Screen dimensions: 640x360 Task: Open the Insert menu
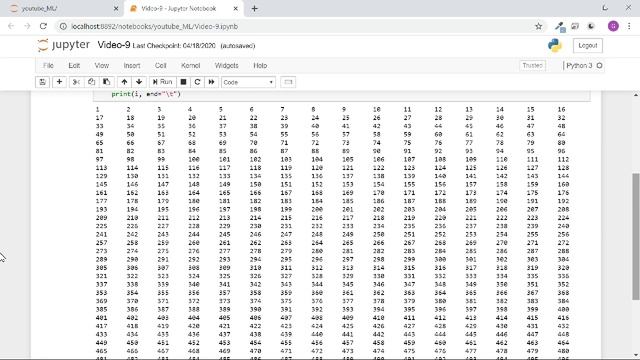(132, 66)
